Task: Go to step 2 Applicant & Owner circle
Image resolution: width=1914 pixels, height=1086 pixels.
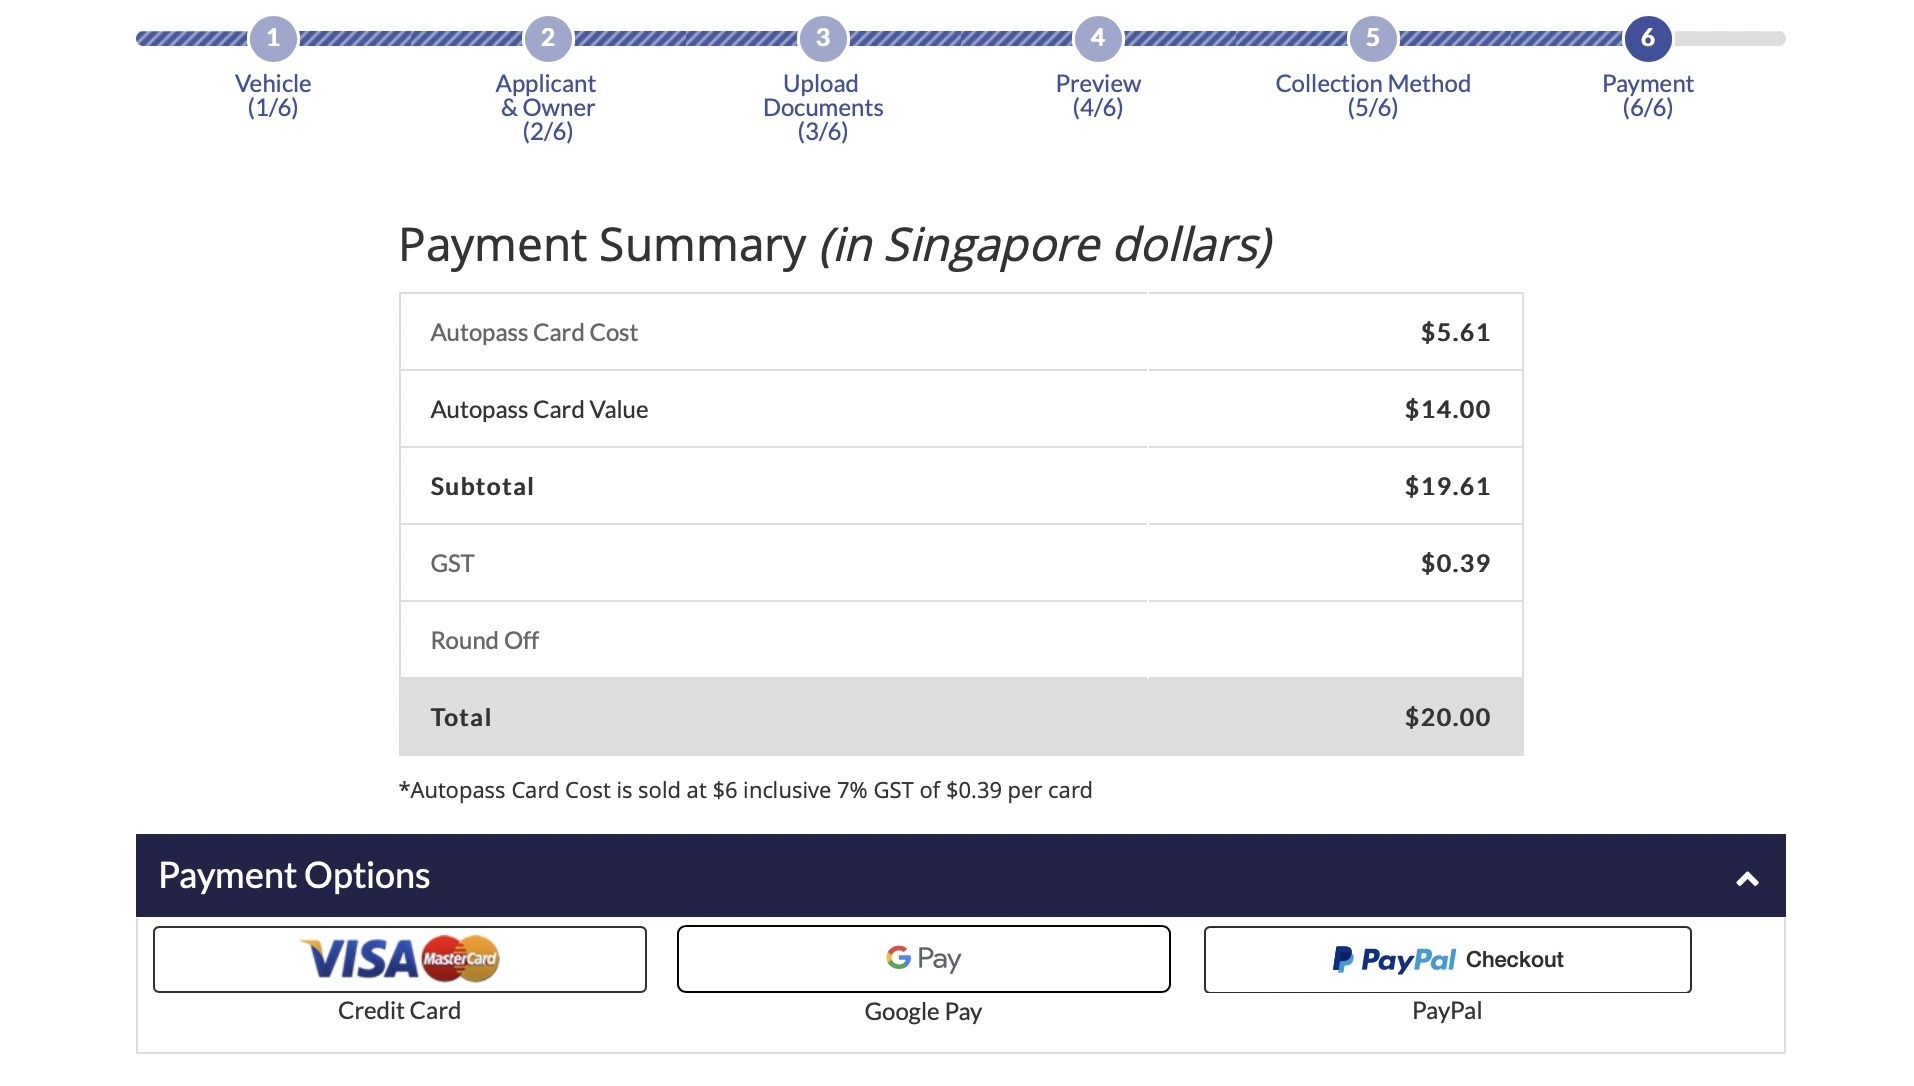Action: pyautogui.click(x=548, y=38)
